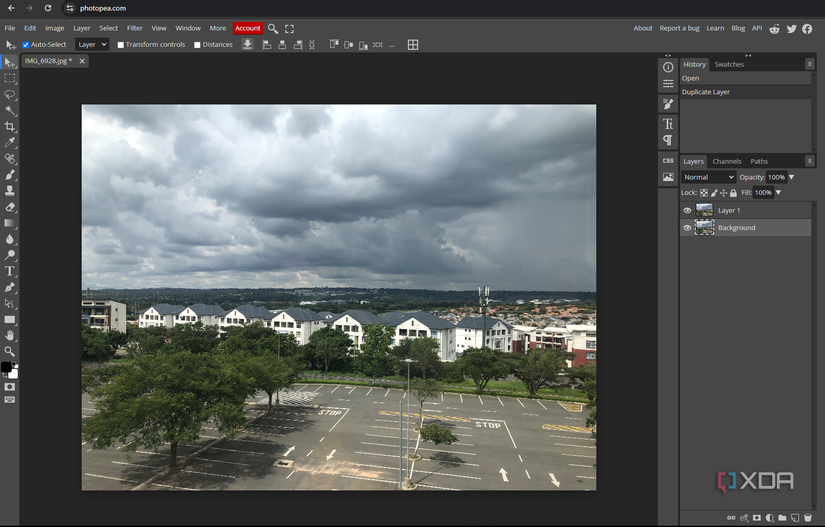Select the Brush tool

(9, 175)
